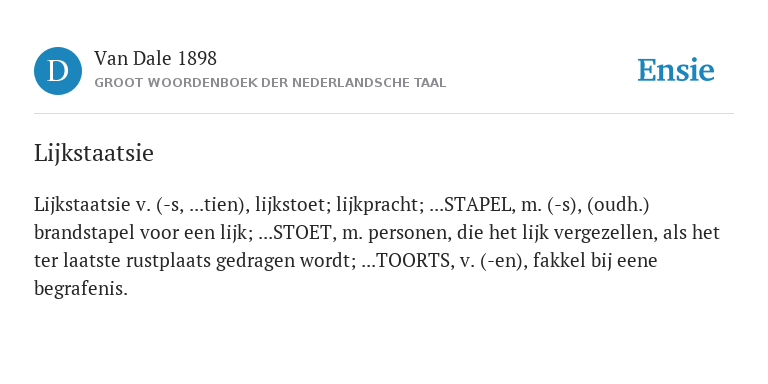Image resolution: width=768 pixels, height=384 pixels.
Task: Select the Van Dale 1898 title
Action: click(155, 59)
